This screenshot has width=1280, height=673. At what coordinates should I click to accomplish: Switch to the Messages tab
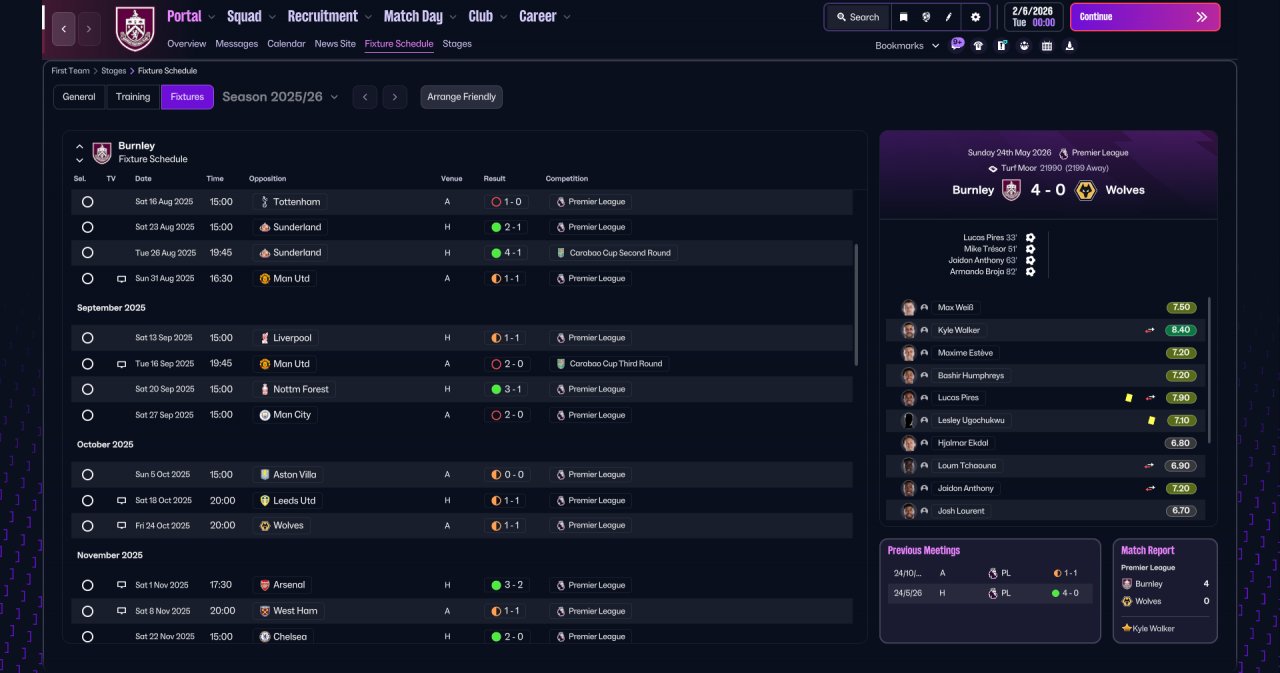click(x=237, y=44)
